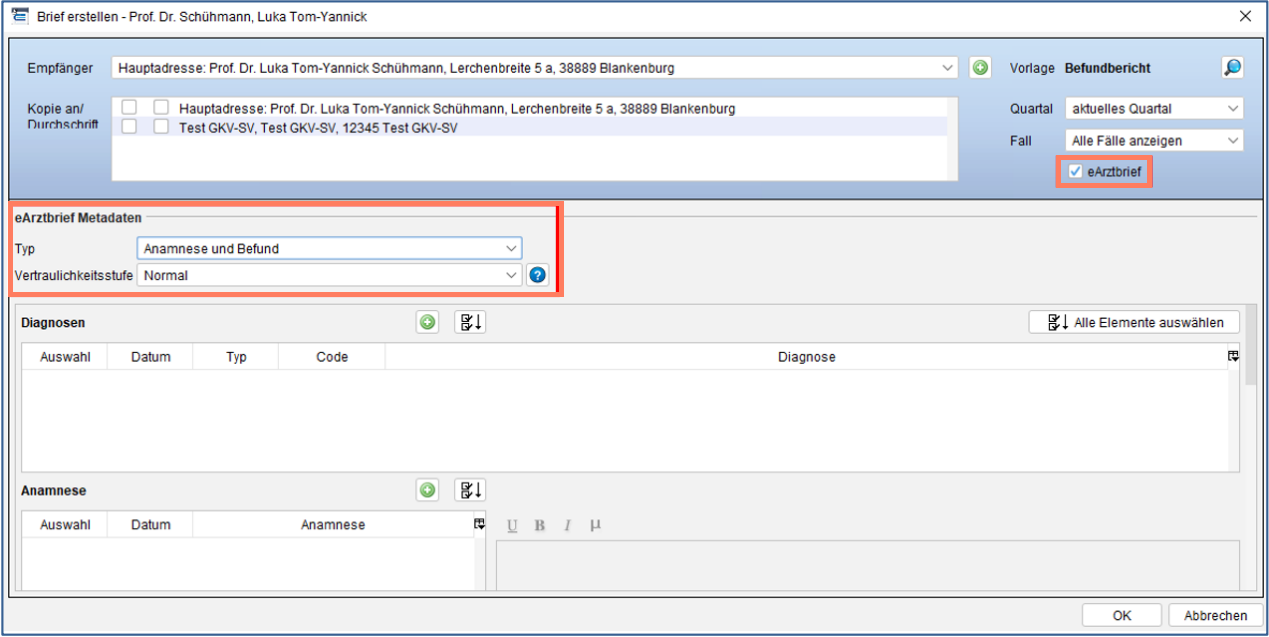Click the Datum column header in Diagnosen table
The image size is (1269, 637).
pos(150,357)
